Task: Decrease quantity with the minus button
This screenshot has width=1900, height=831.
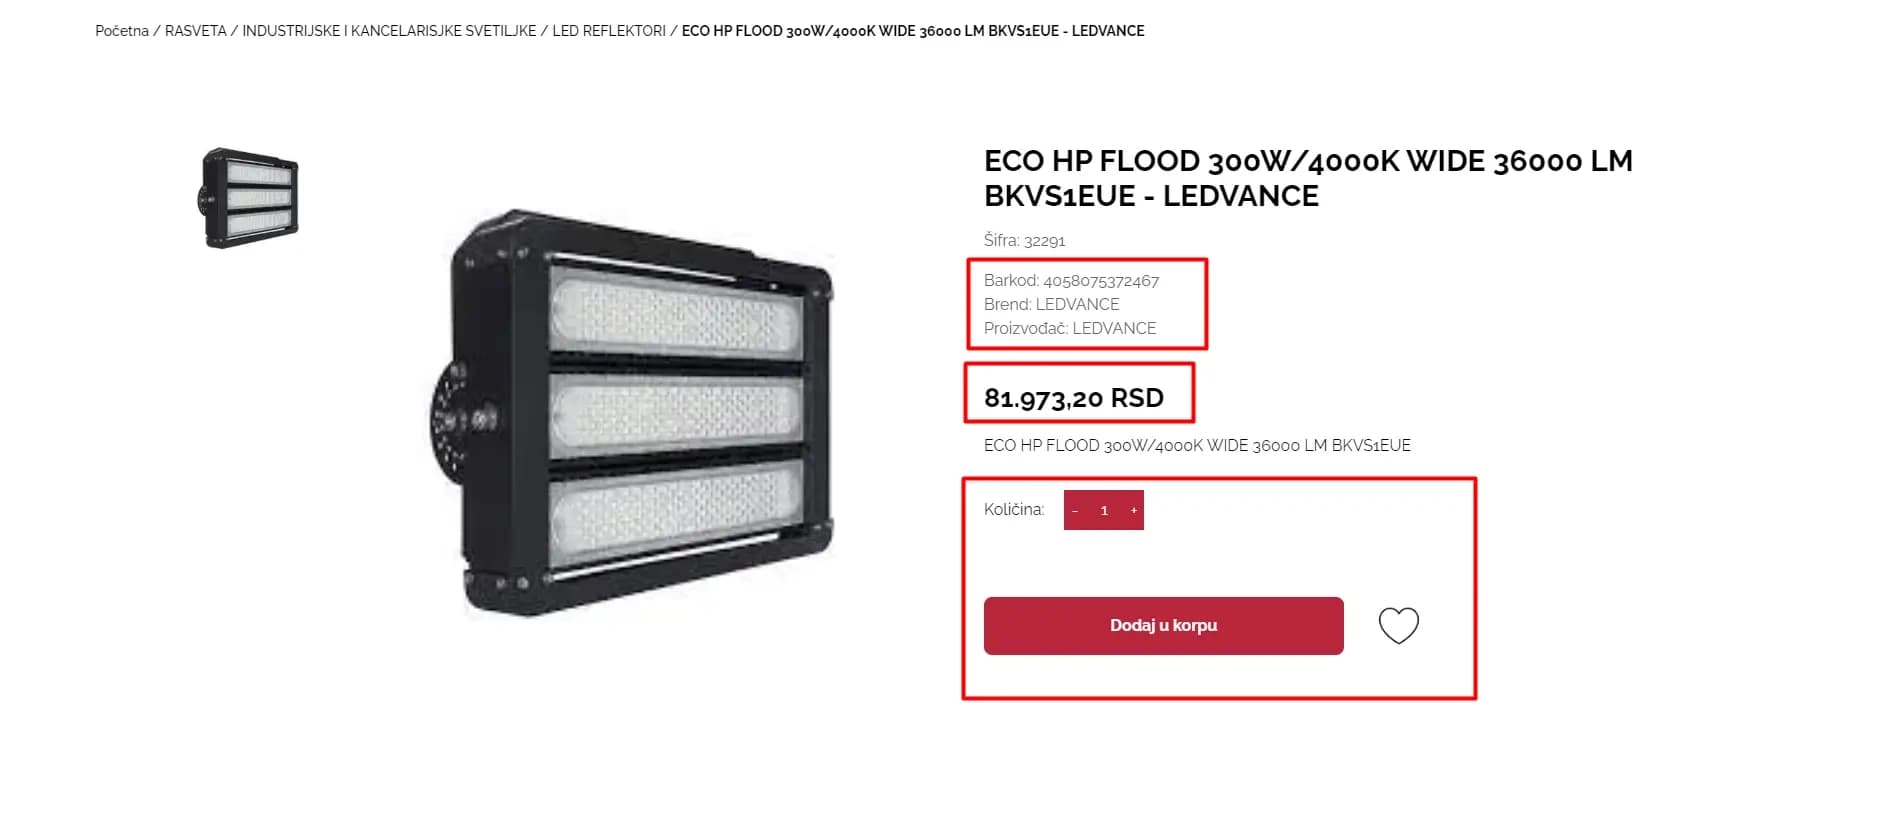Action: coord(1075,510)
